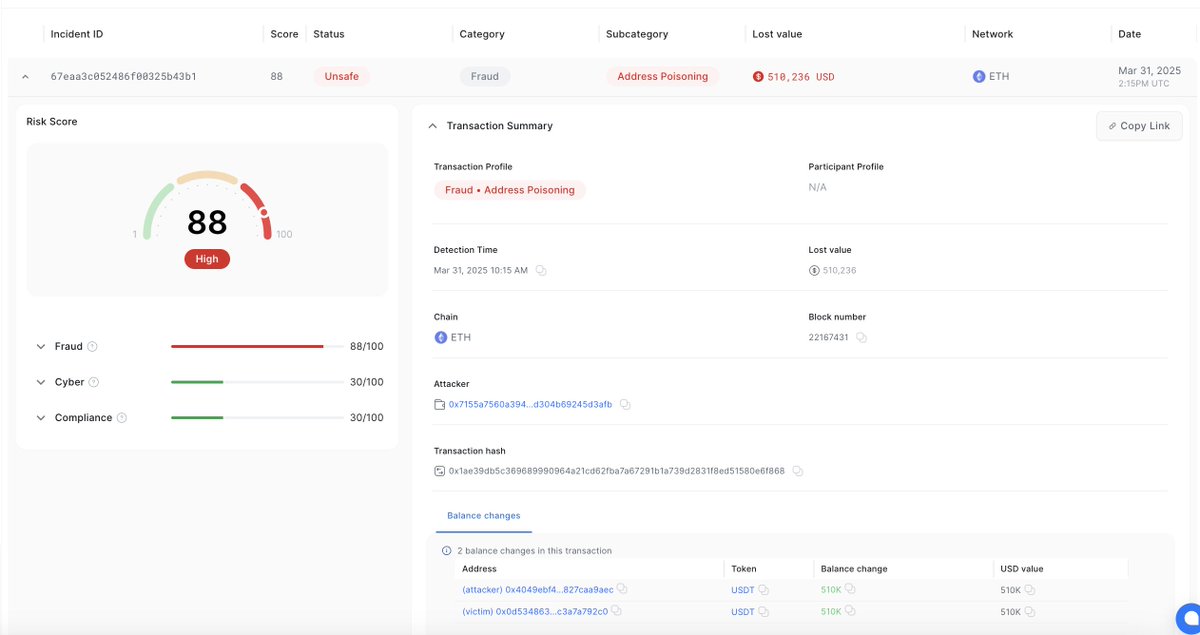
Task: Open USDT token link in attacker row
Action: [x=743, y=590]
